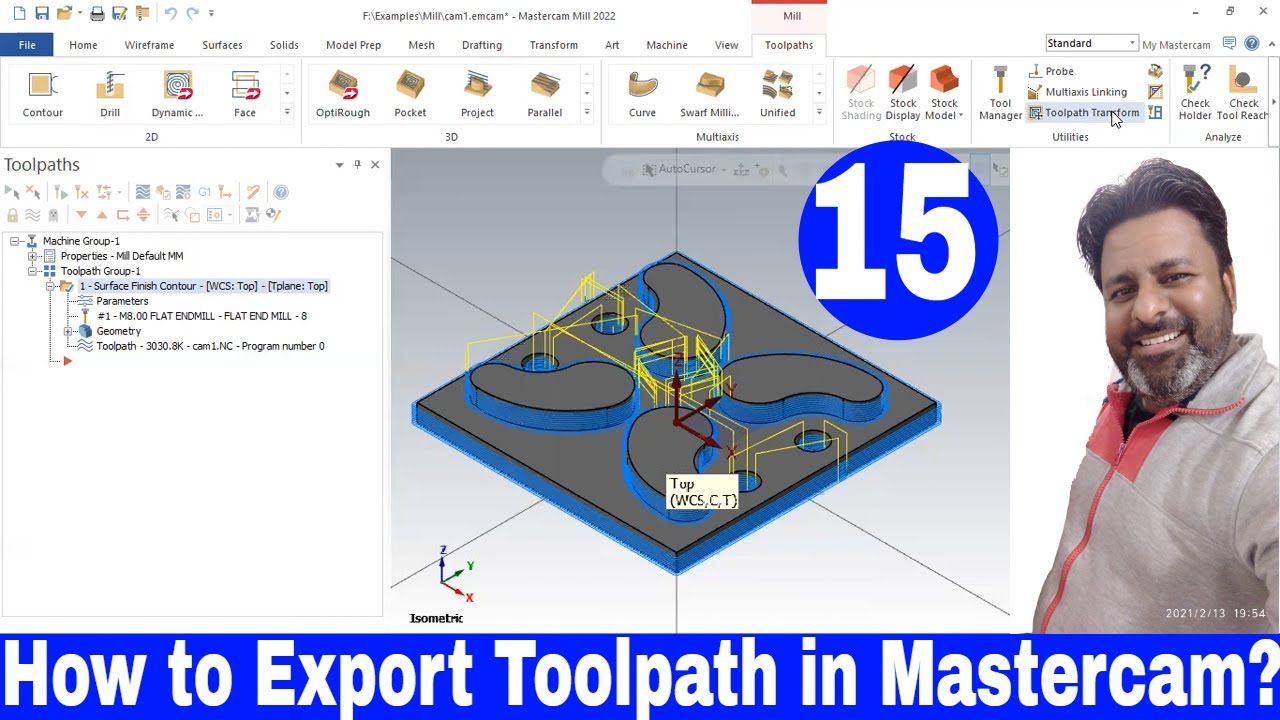Open the Solids tab
This screenshot has height=720, width=1280.
point(284,45)
